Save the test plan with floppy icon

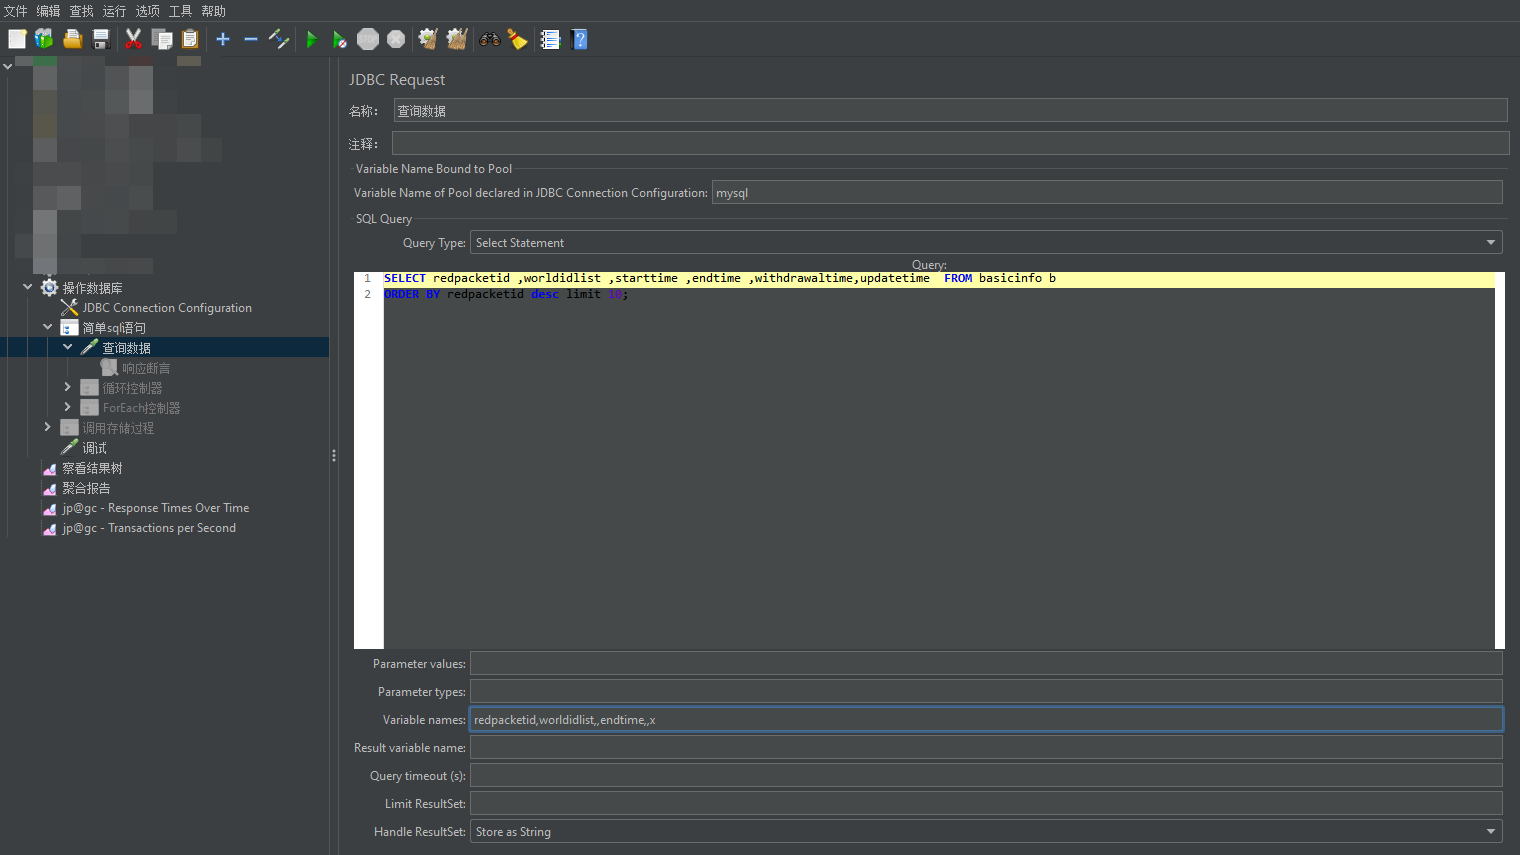pos(100,39)
